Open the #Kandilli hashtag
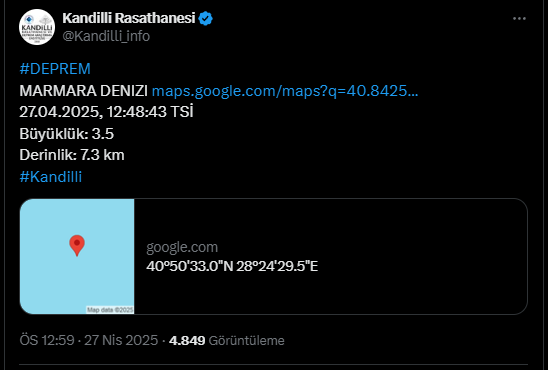Screen dimensions: 548x370 point(51,176)
